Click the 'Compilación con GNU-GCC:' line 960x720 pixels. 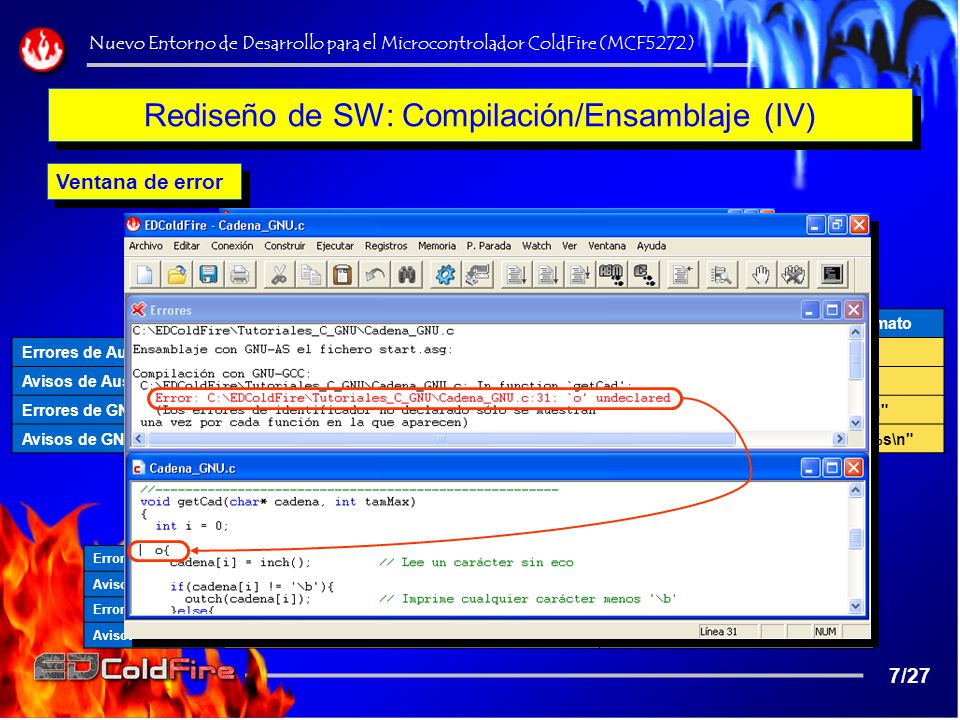pyautogui.click(x=222, y=374)
